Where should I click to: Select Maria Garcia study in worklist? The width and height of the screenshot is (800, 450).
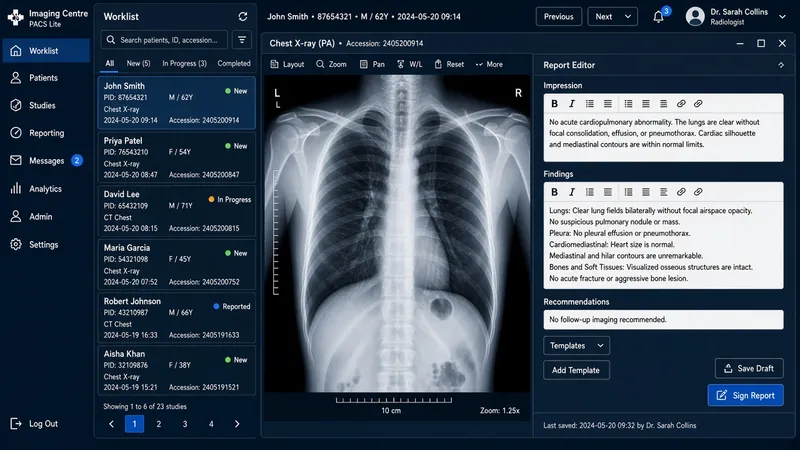(177, 264)
